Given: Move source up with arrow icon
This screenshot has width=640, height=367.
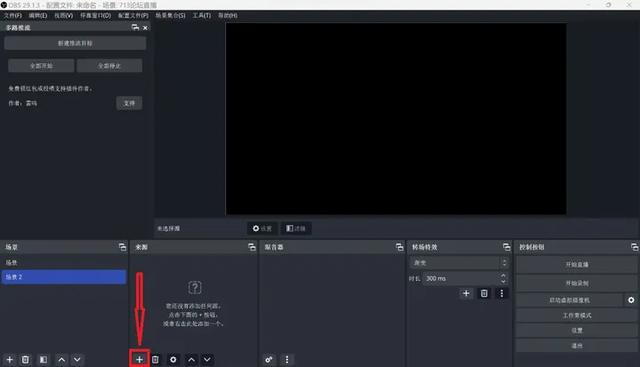Looking at the screenshot, I should [191, 359].
